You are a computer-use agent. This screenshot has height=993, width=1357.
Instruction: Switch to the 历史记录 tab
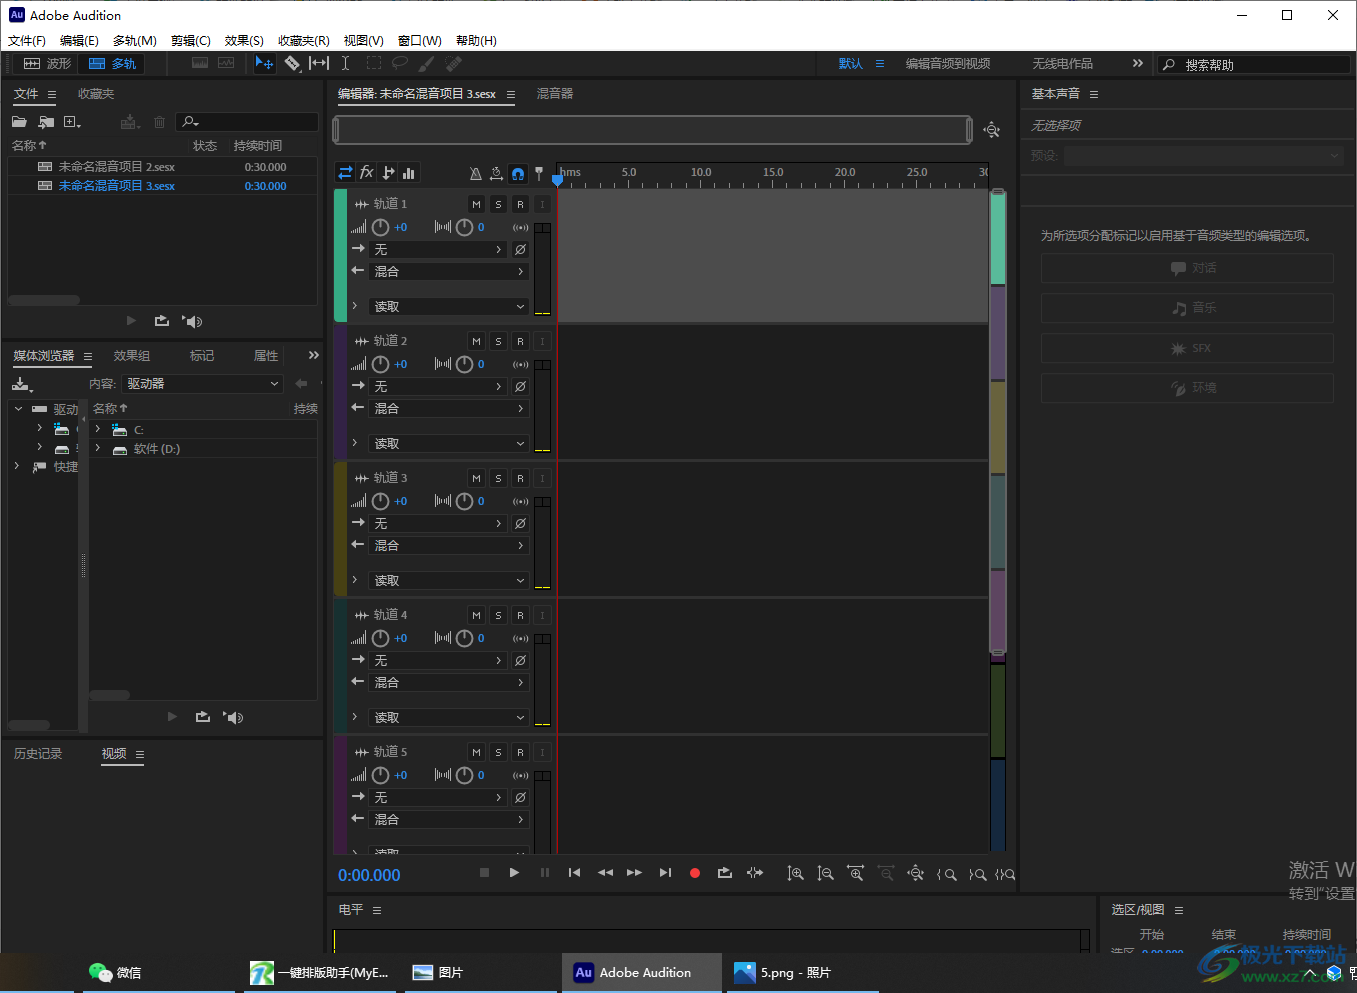38,754
